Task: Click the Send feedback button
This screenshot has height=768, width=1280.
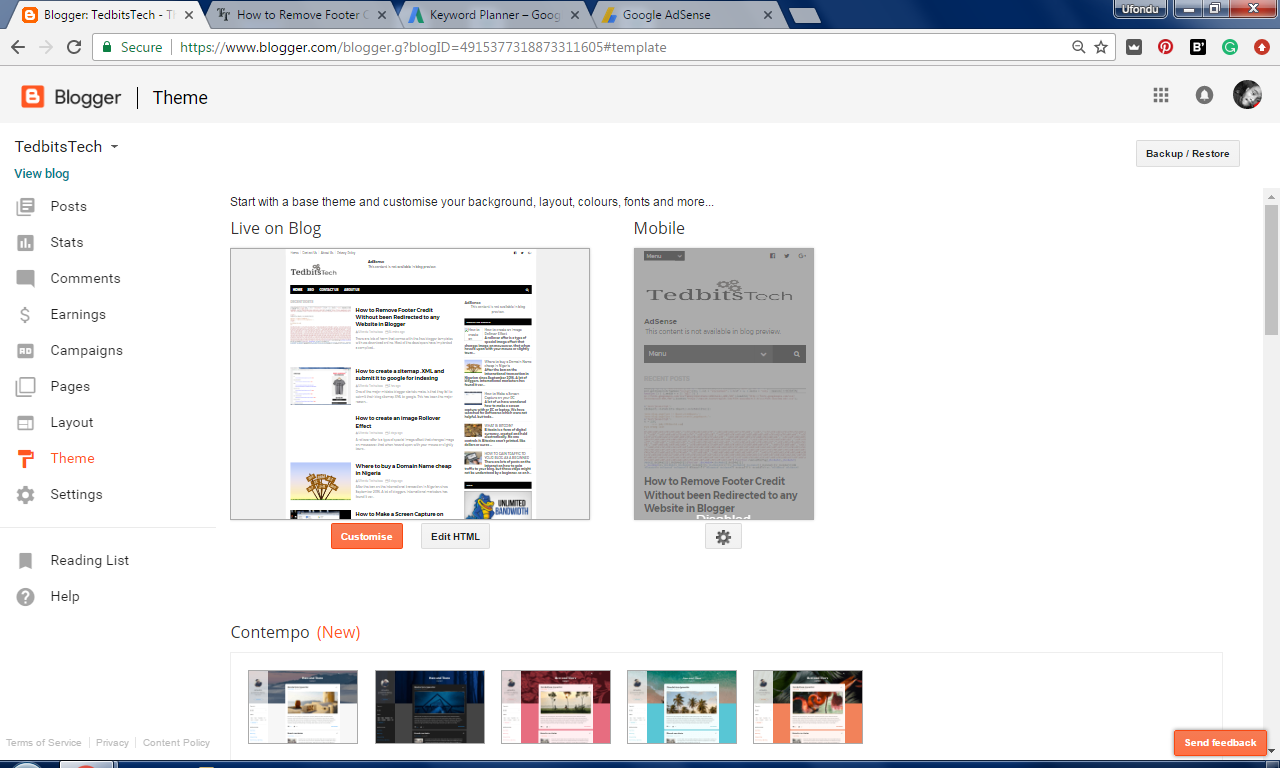Action: coord(1220,743)
